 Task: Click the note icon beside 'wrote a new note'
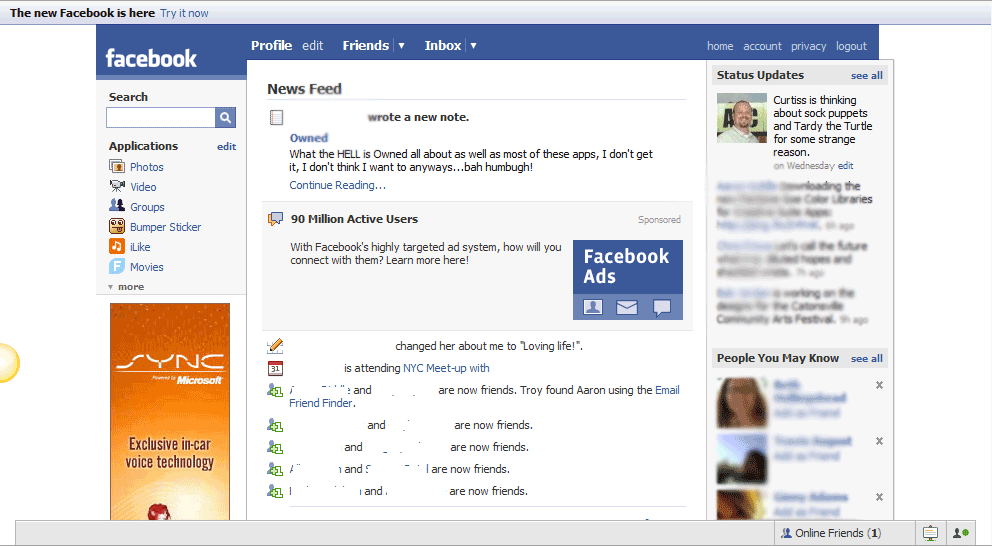(x=276, y=117)
